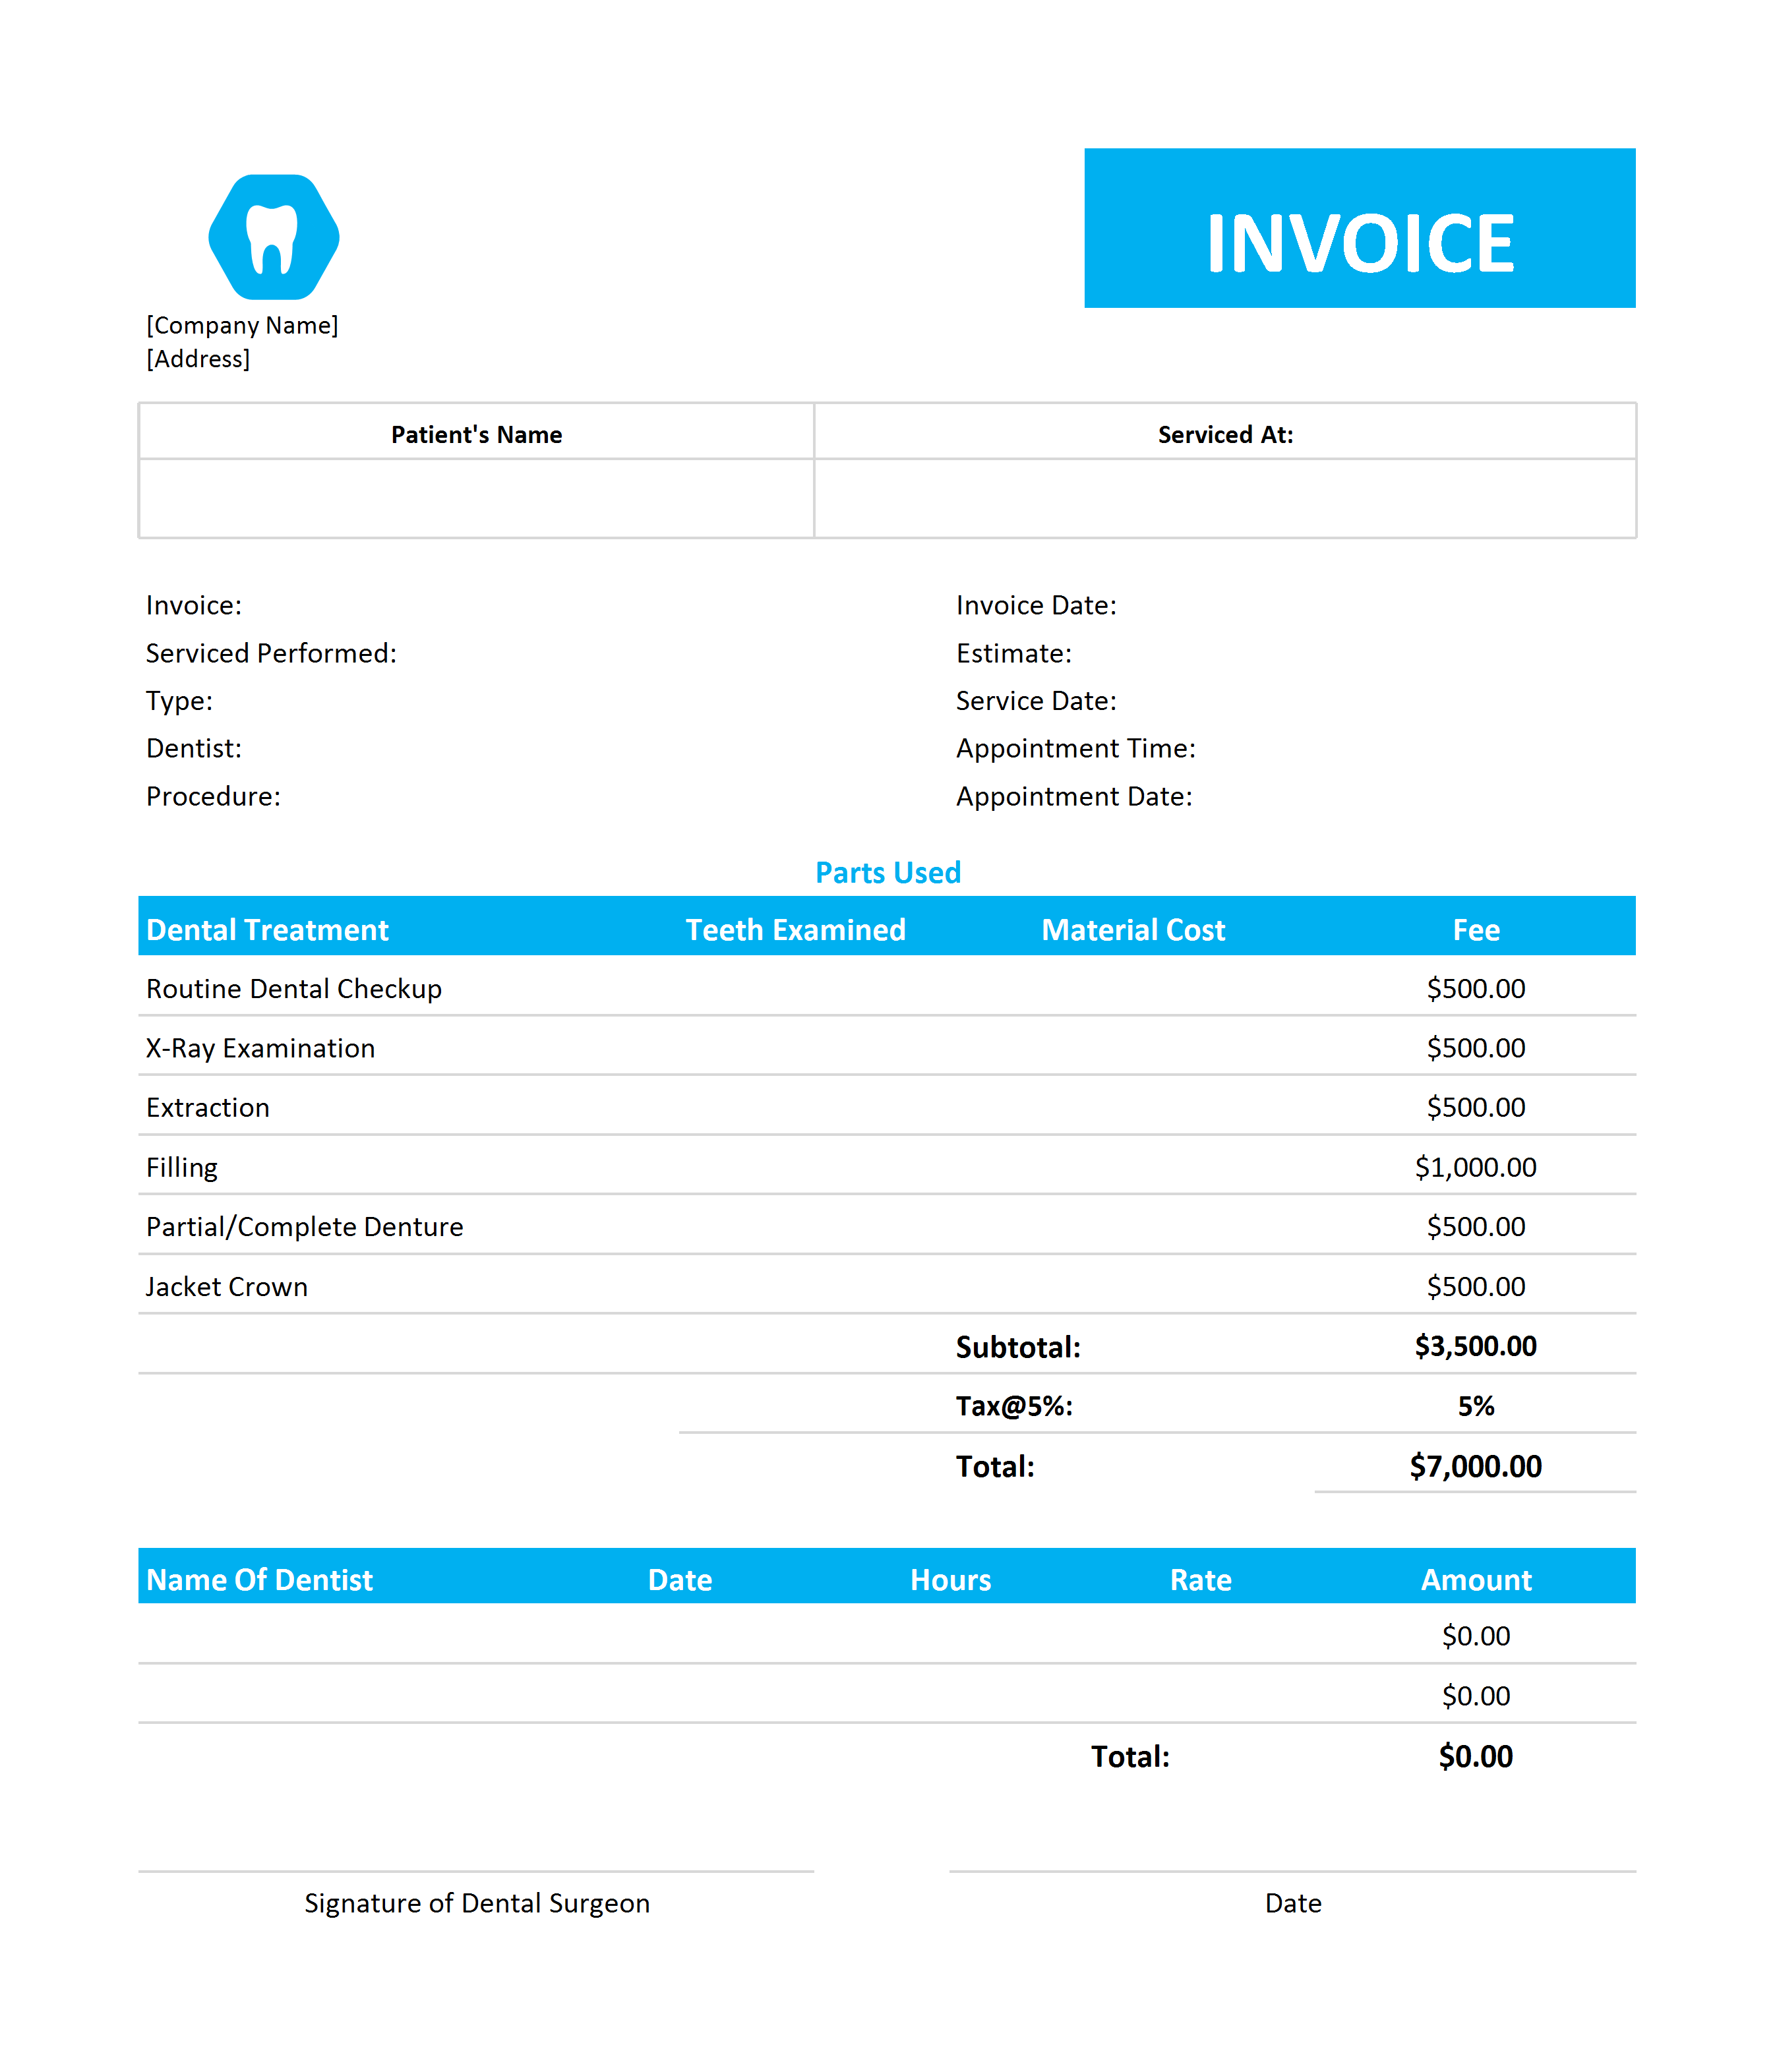The width and height of the screenshot is (1775, 2072).
Task: Click the Appointment Date: label
Action: tap(1074, 796)
